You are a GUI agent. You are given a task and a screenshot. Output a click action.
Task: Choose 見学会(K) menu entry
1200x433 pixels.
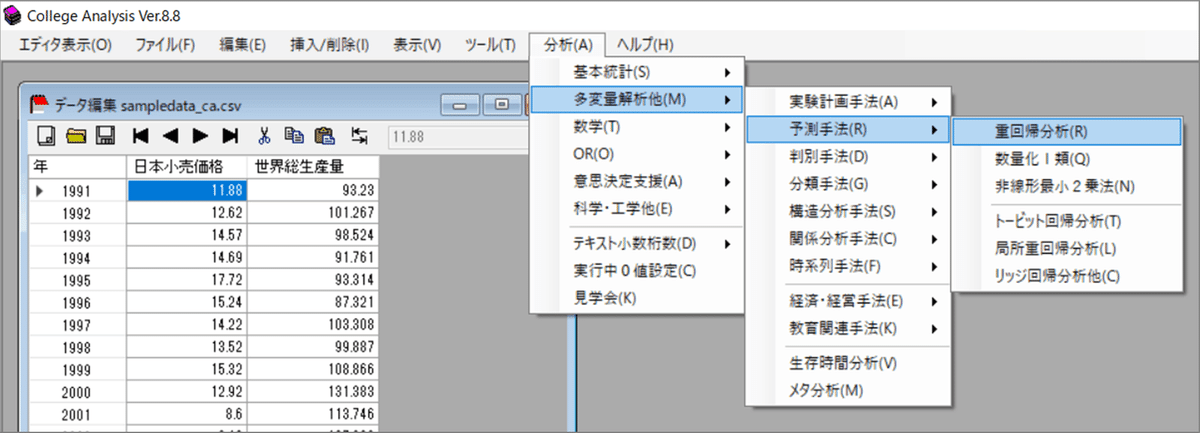click(x=637, y=297)
